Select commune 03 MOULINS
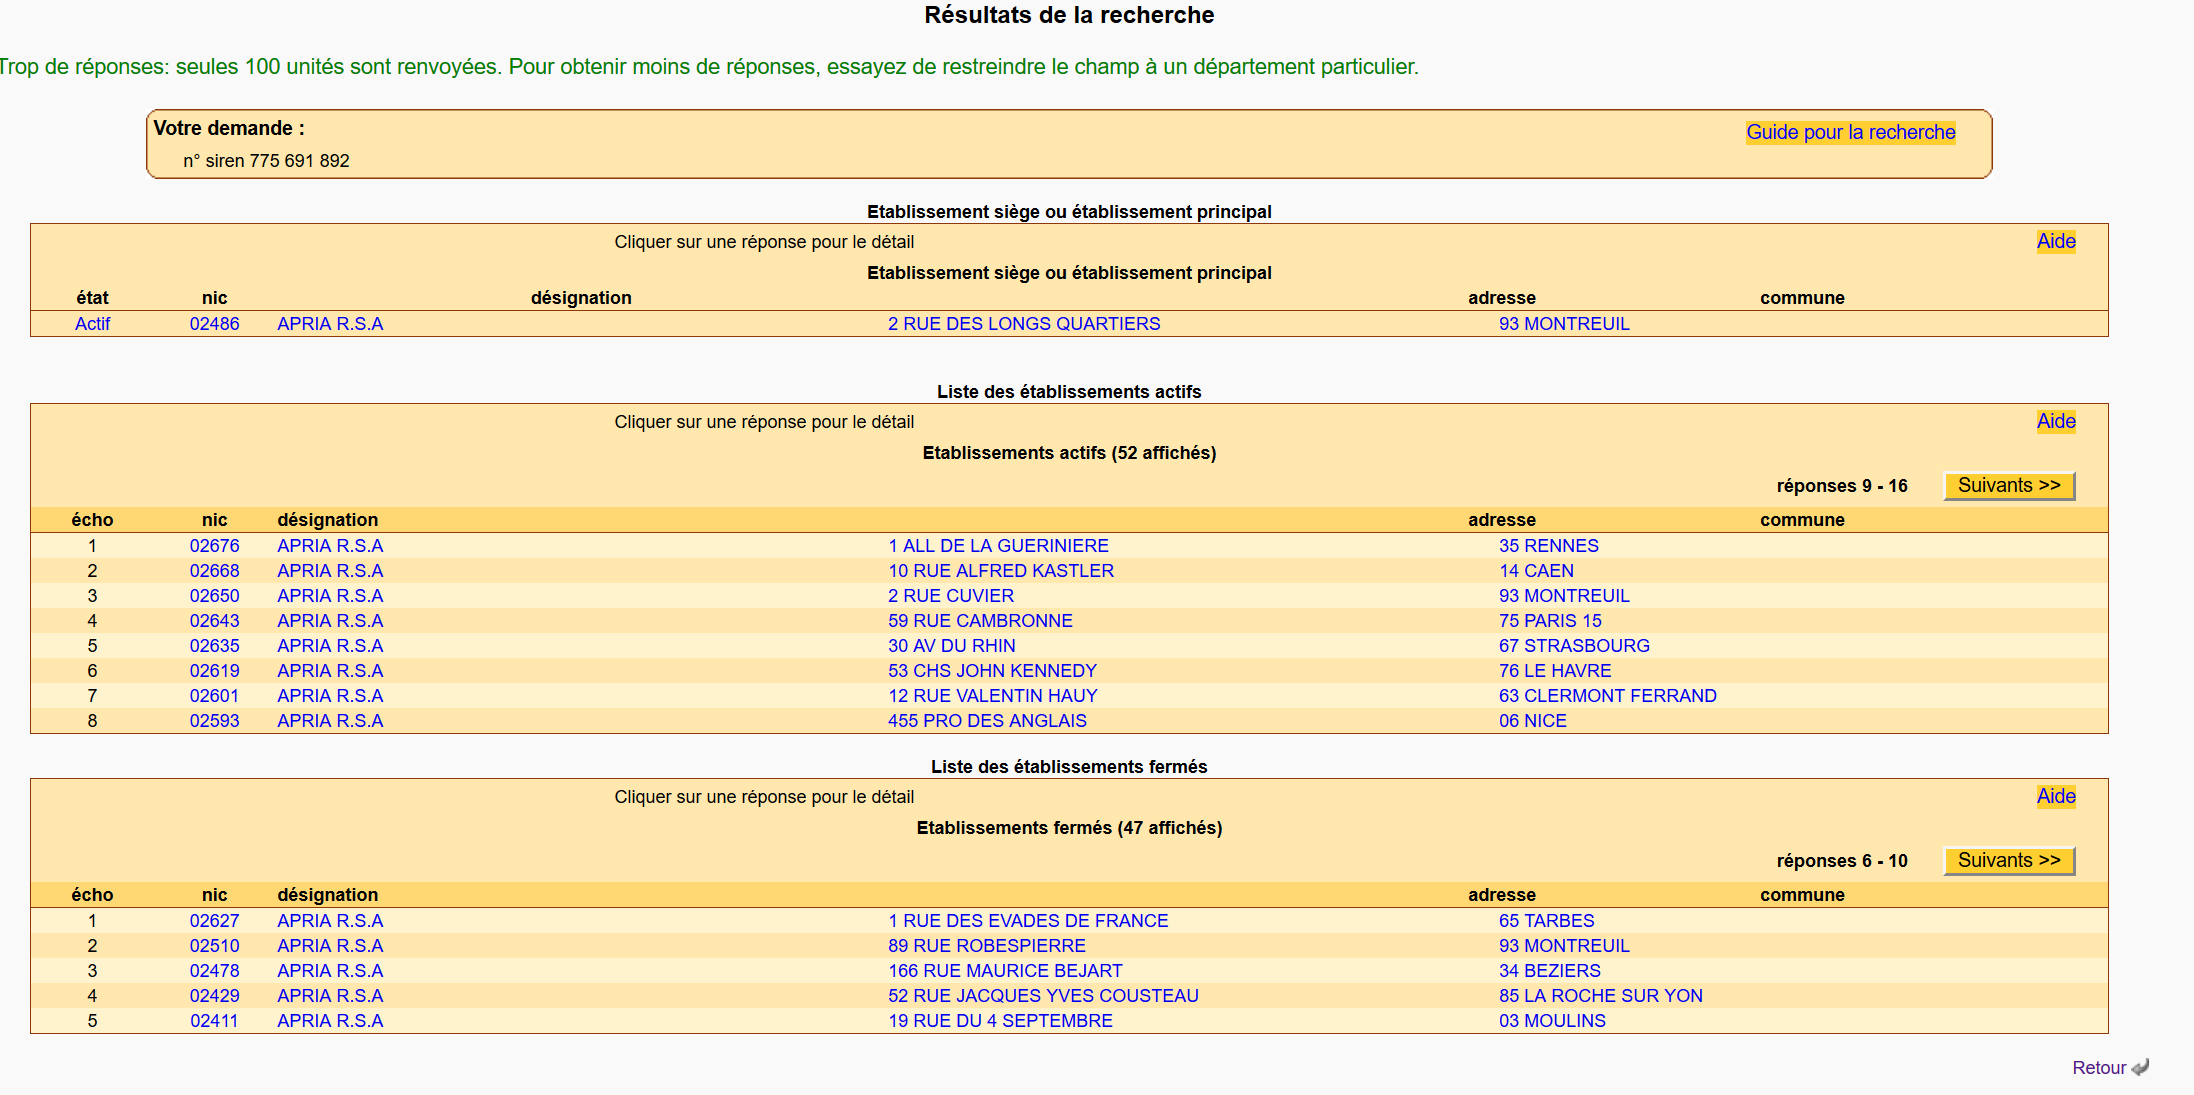Image resolution: width=2194 pixels, height=1095 pixels. tap(1552, 1020)
